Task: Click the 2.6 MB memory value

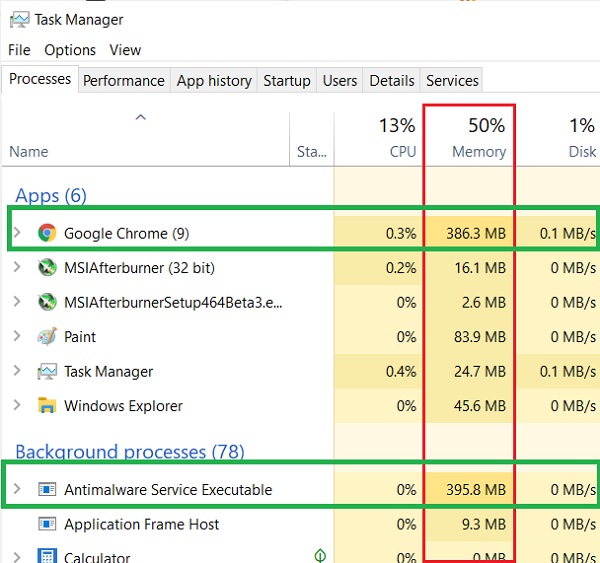Action: (x=484, y=302)
